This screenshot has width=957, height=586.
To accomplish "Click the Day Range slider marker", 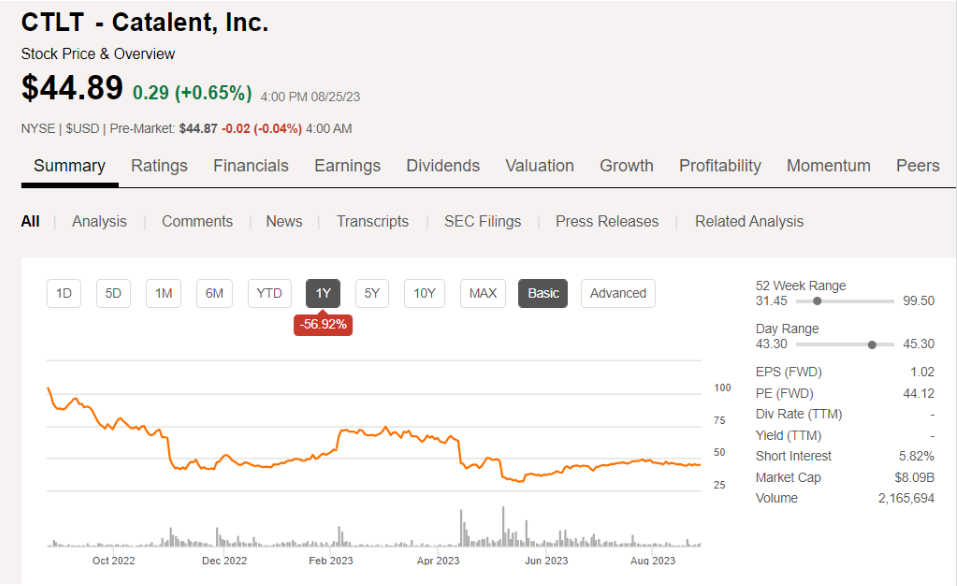I will click(x=872, y=344).
